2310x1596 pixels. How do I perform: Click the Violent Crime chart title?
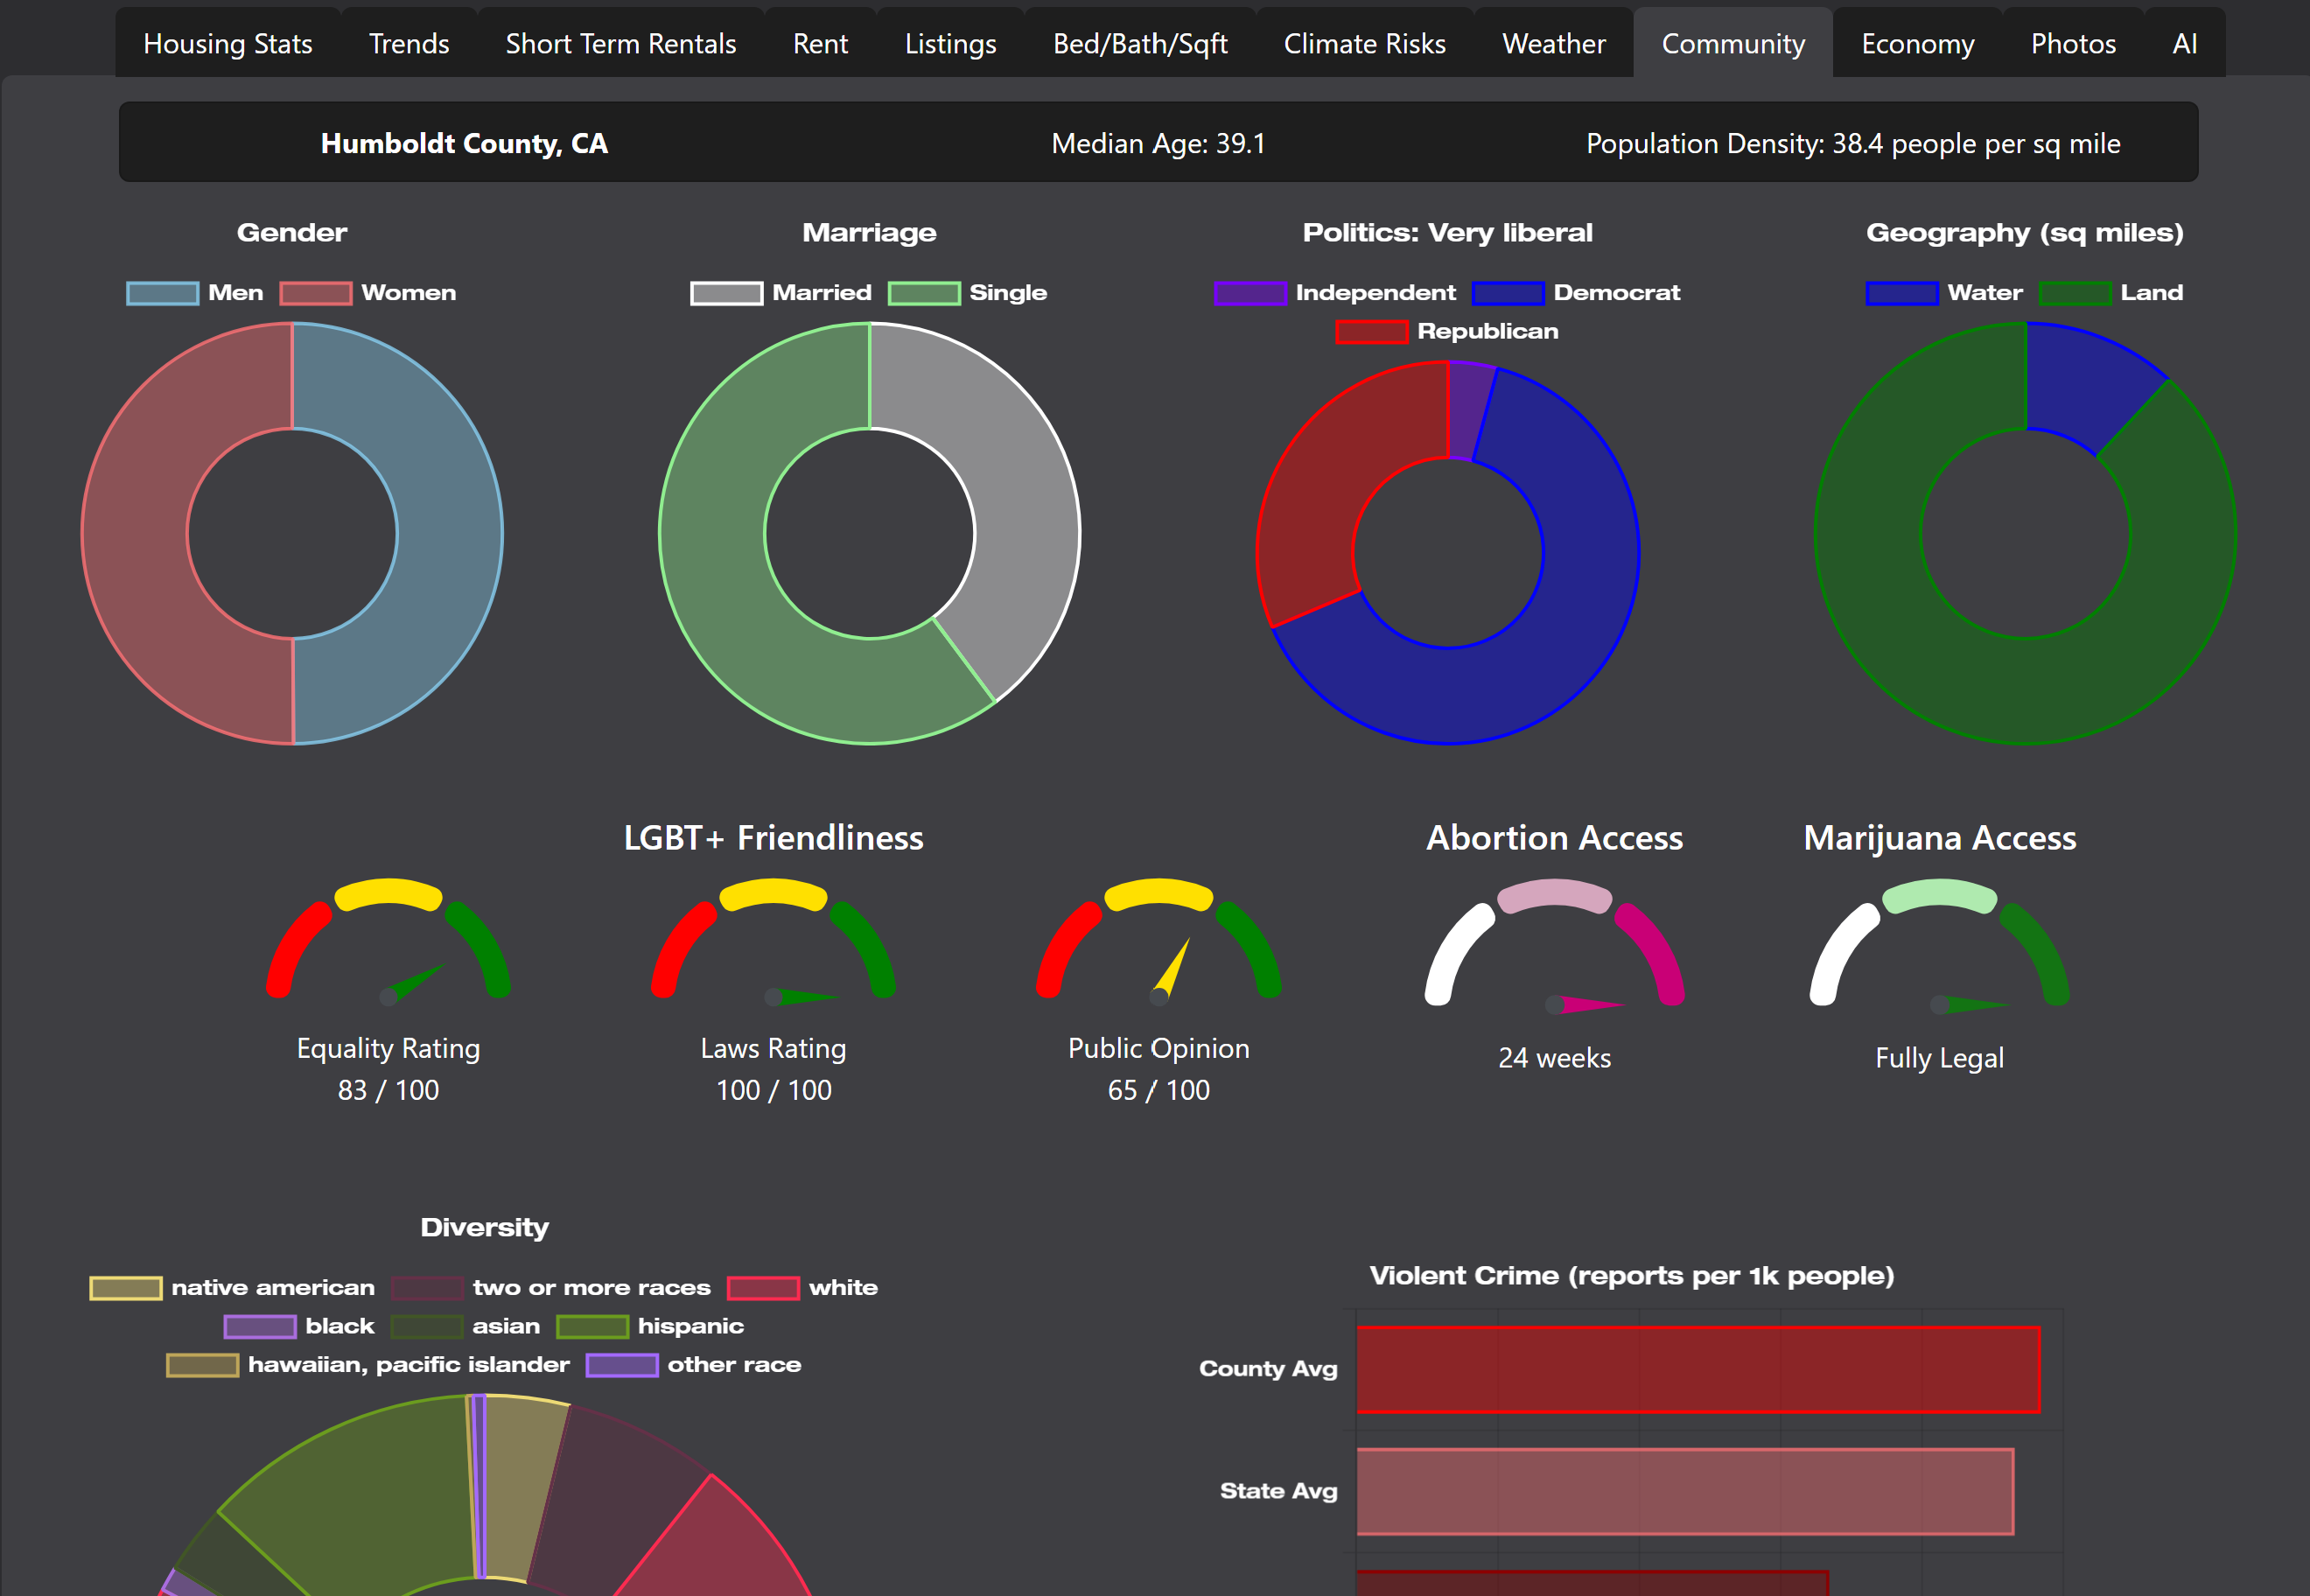tap(1631, 1276)
